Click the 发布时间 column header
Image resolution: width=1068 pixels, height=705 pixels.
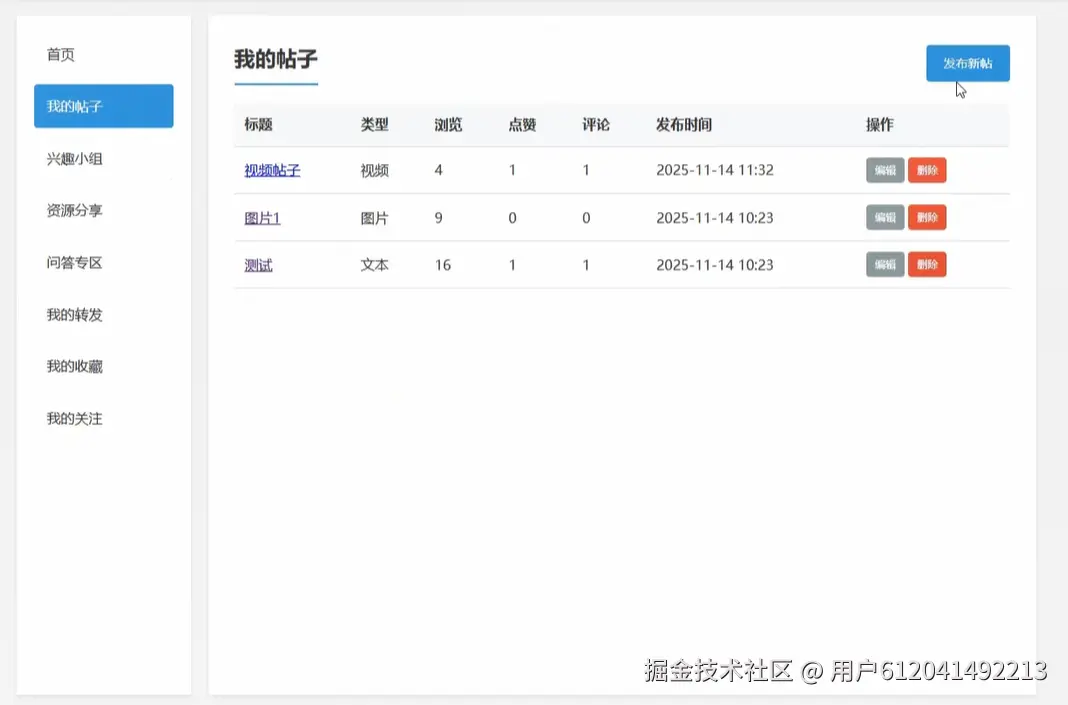coord(683,125)
